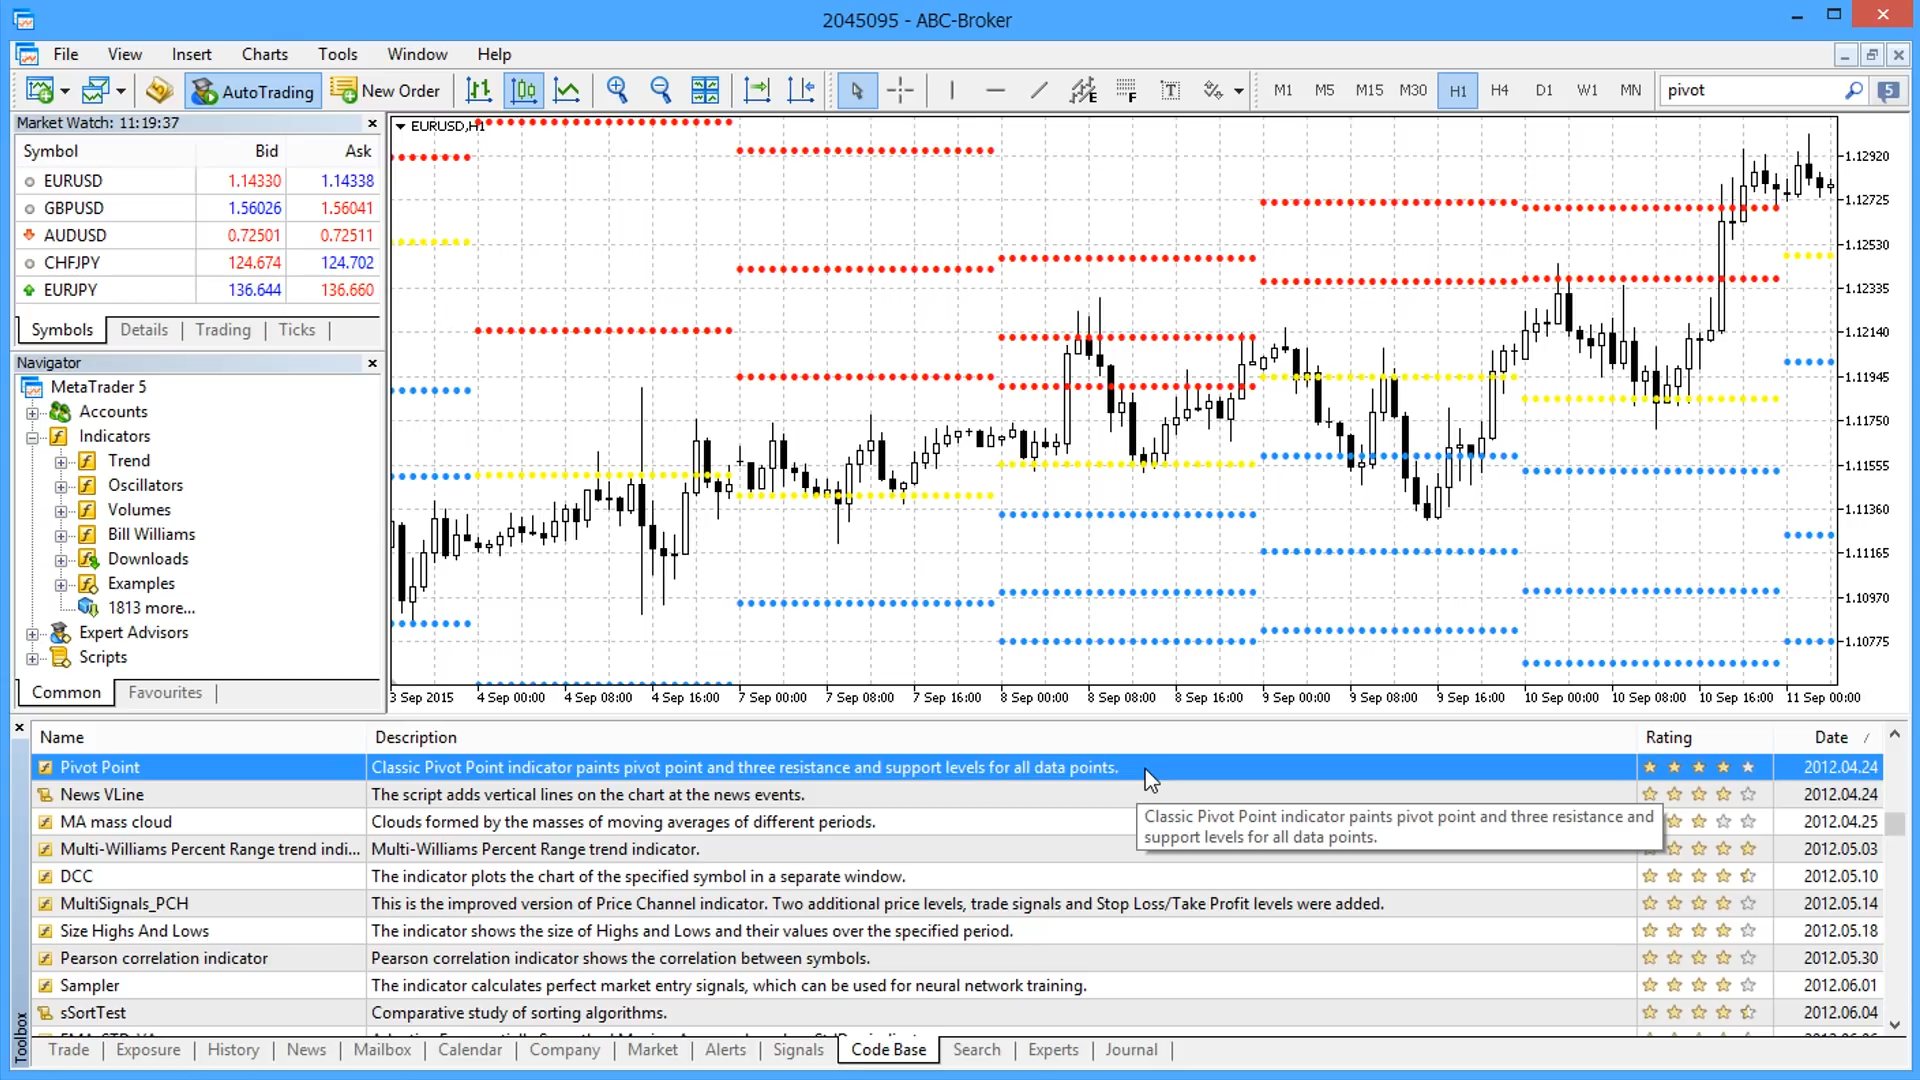The height and width of the screenshot is (1080, 1920).
Task: Click the chat messages icon beside the search box
Action: click(1888, 90)
